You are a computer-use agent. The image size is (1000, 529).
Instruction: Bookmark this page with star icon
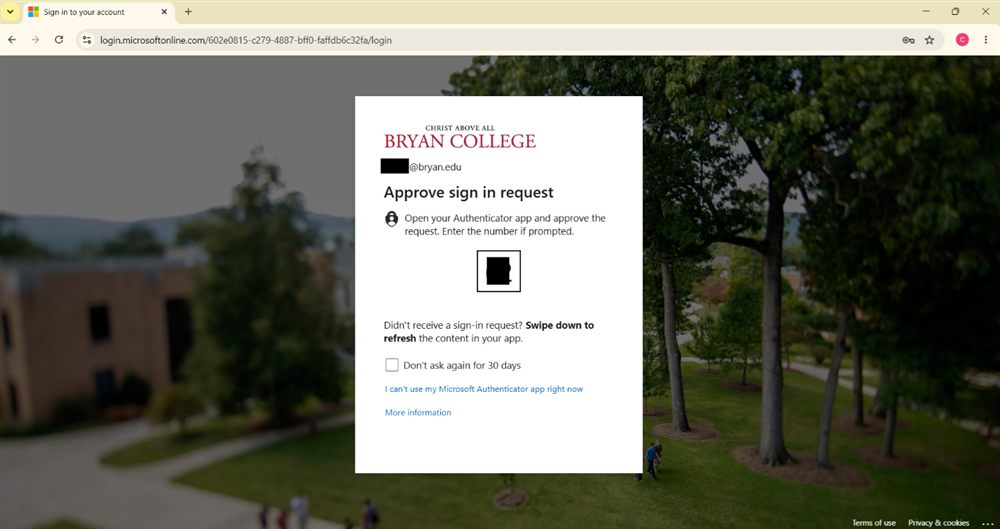pyautogui.click(x=929, y=40)
